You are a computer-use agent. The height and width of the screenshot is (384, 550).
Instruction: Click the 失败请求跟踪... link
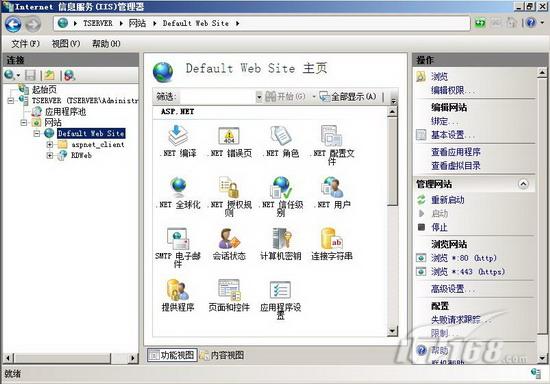(x=460, y=319)
